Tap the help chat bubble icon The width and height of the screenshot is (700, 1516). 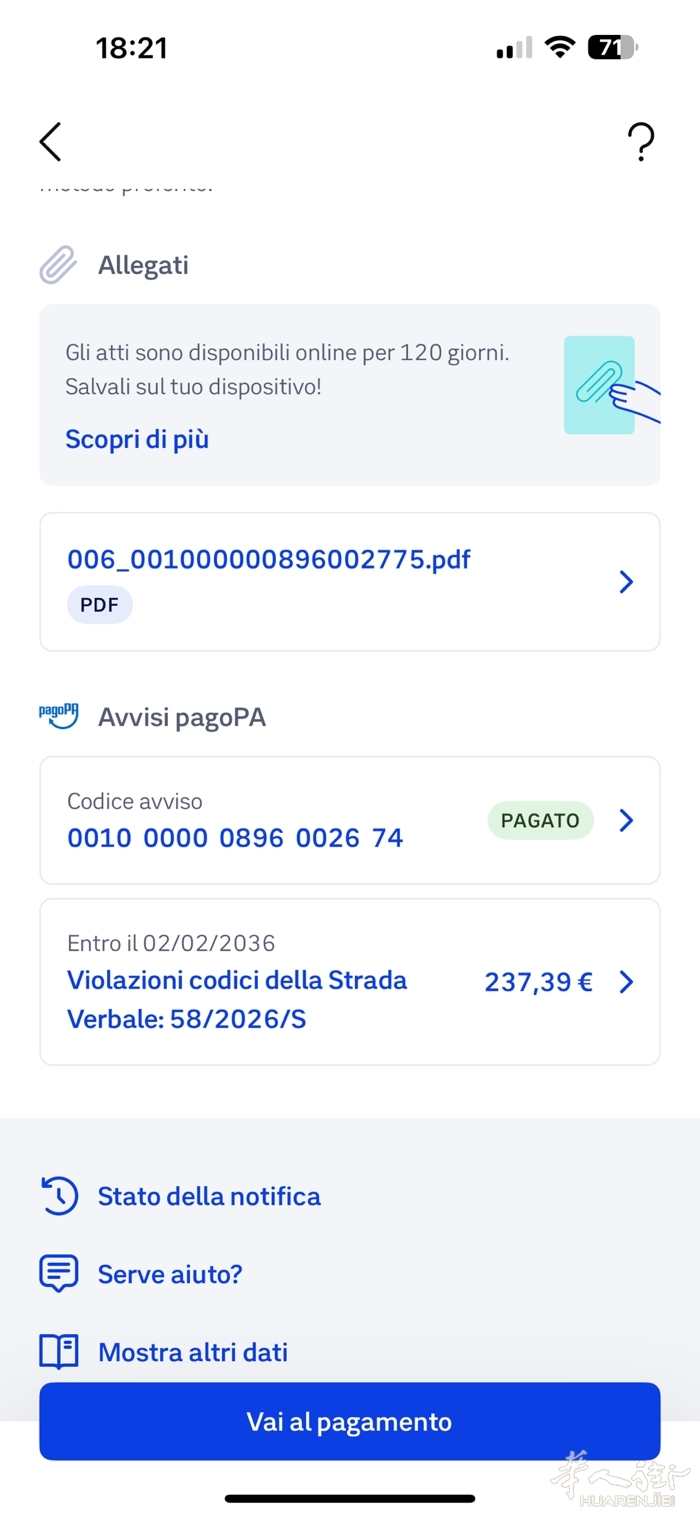(x=58, y=1274)
